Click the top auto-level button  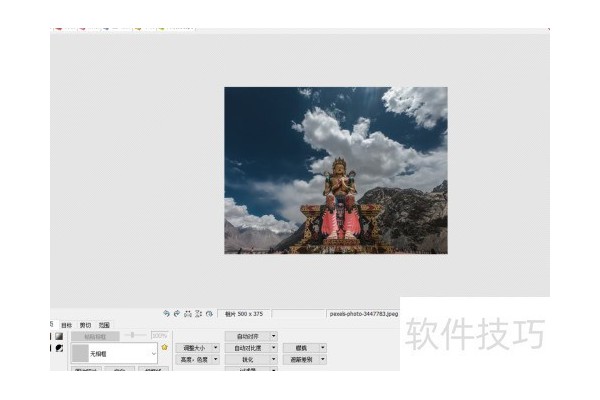(x=248, y=336)
